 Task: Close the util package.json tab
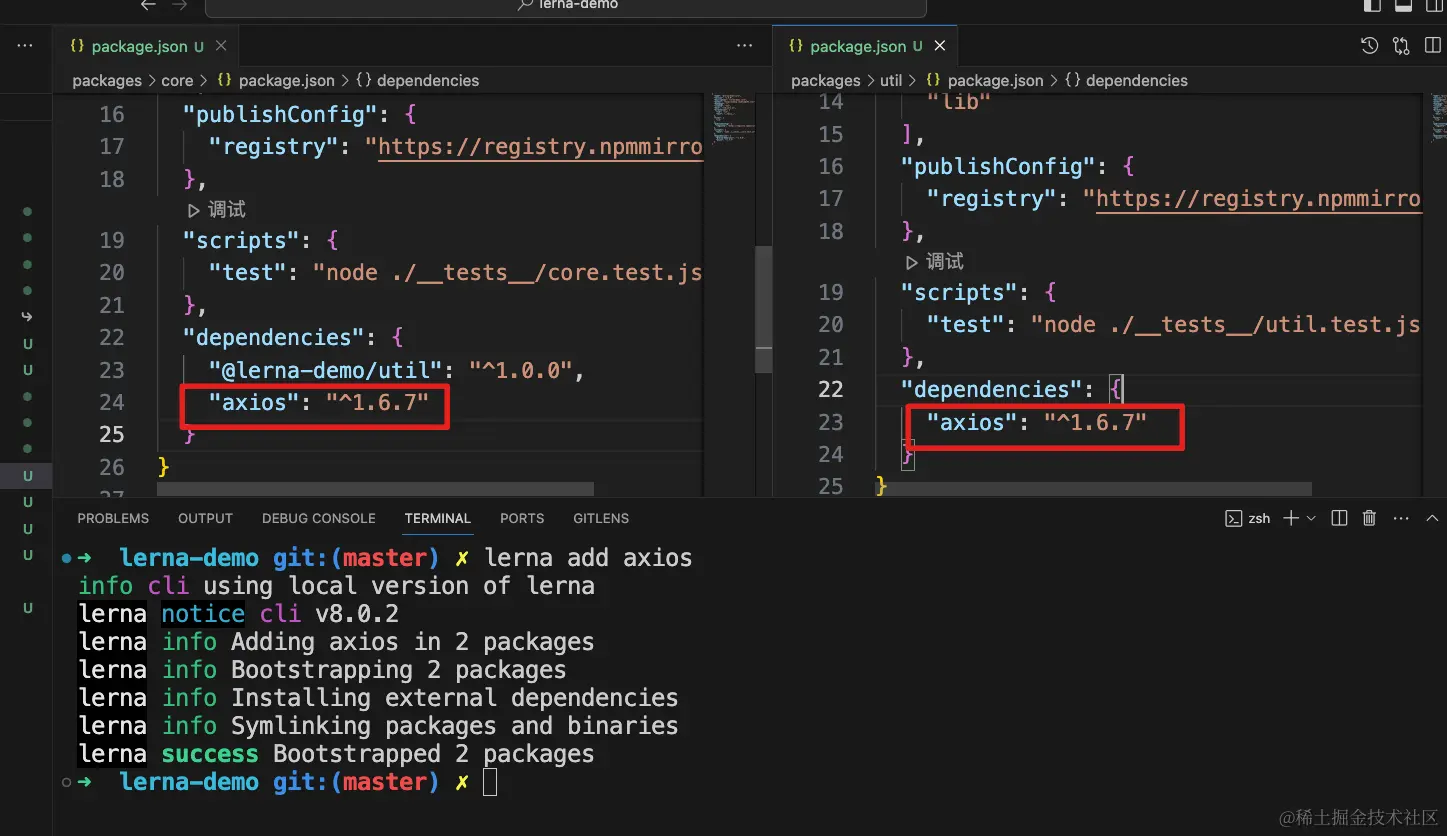tap(940, 46)
